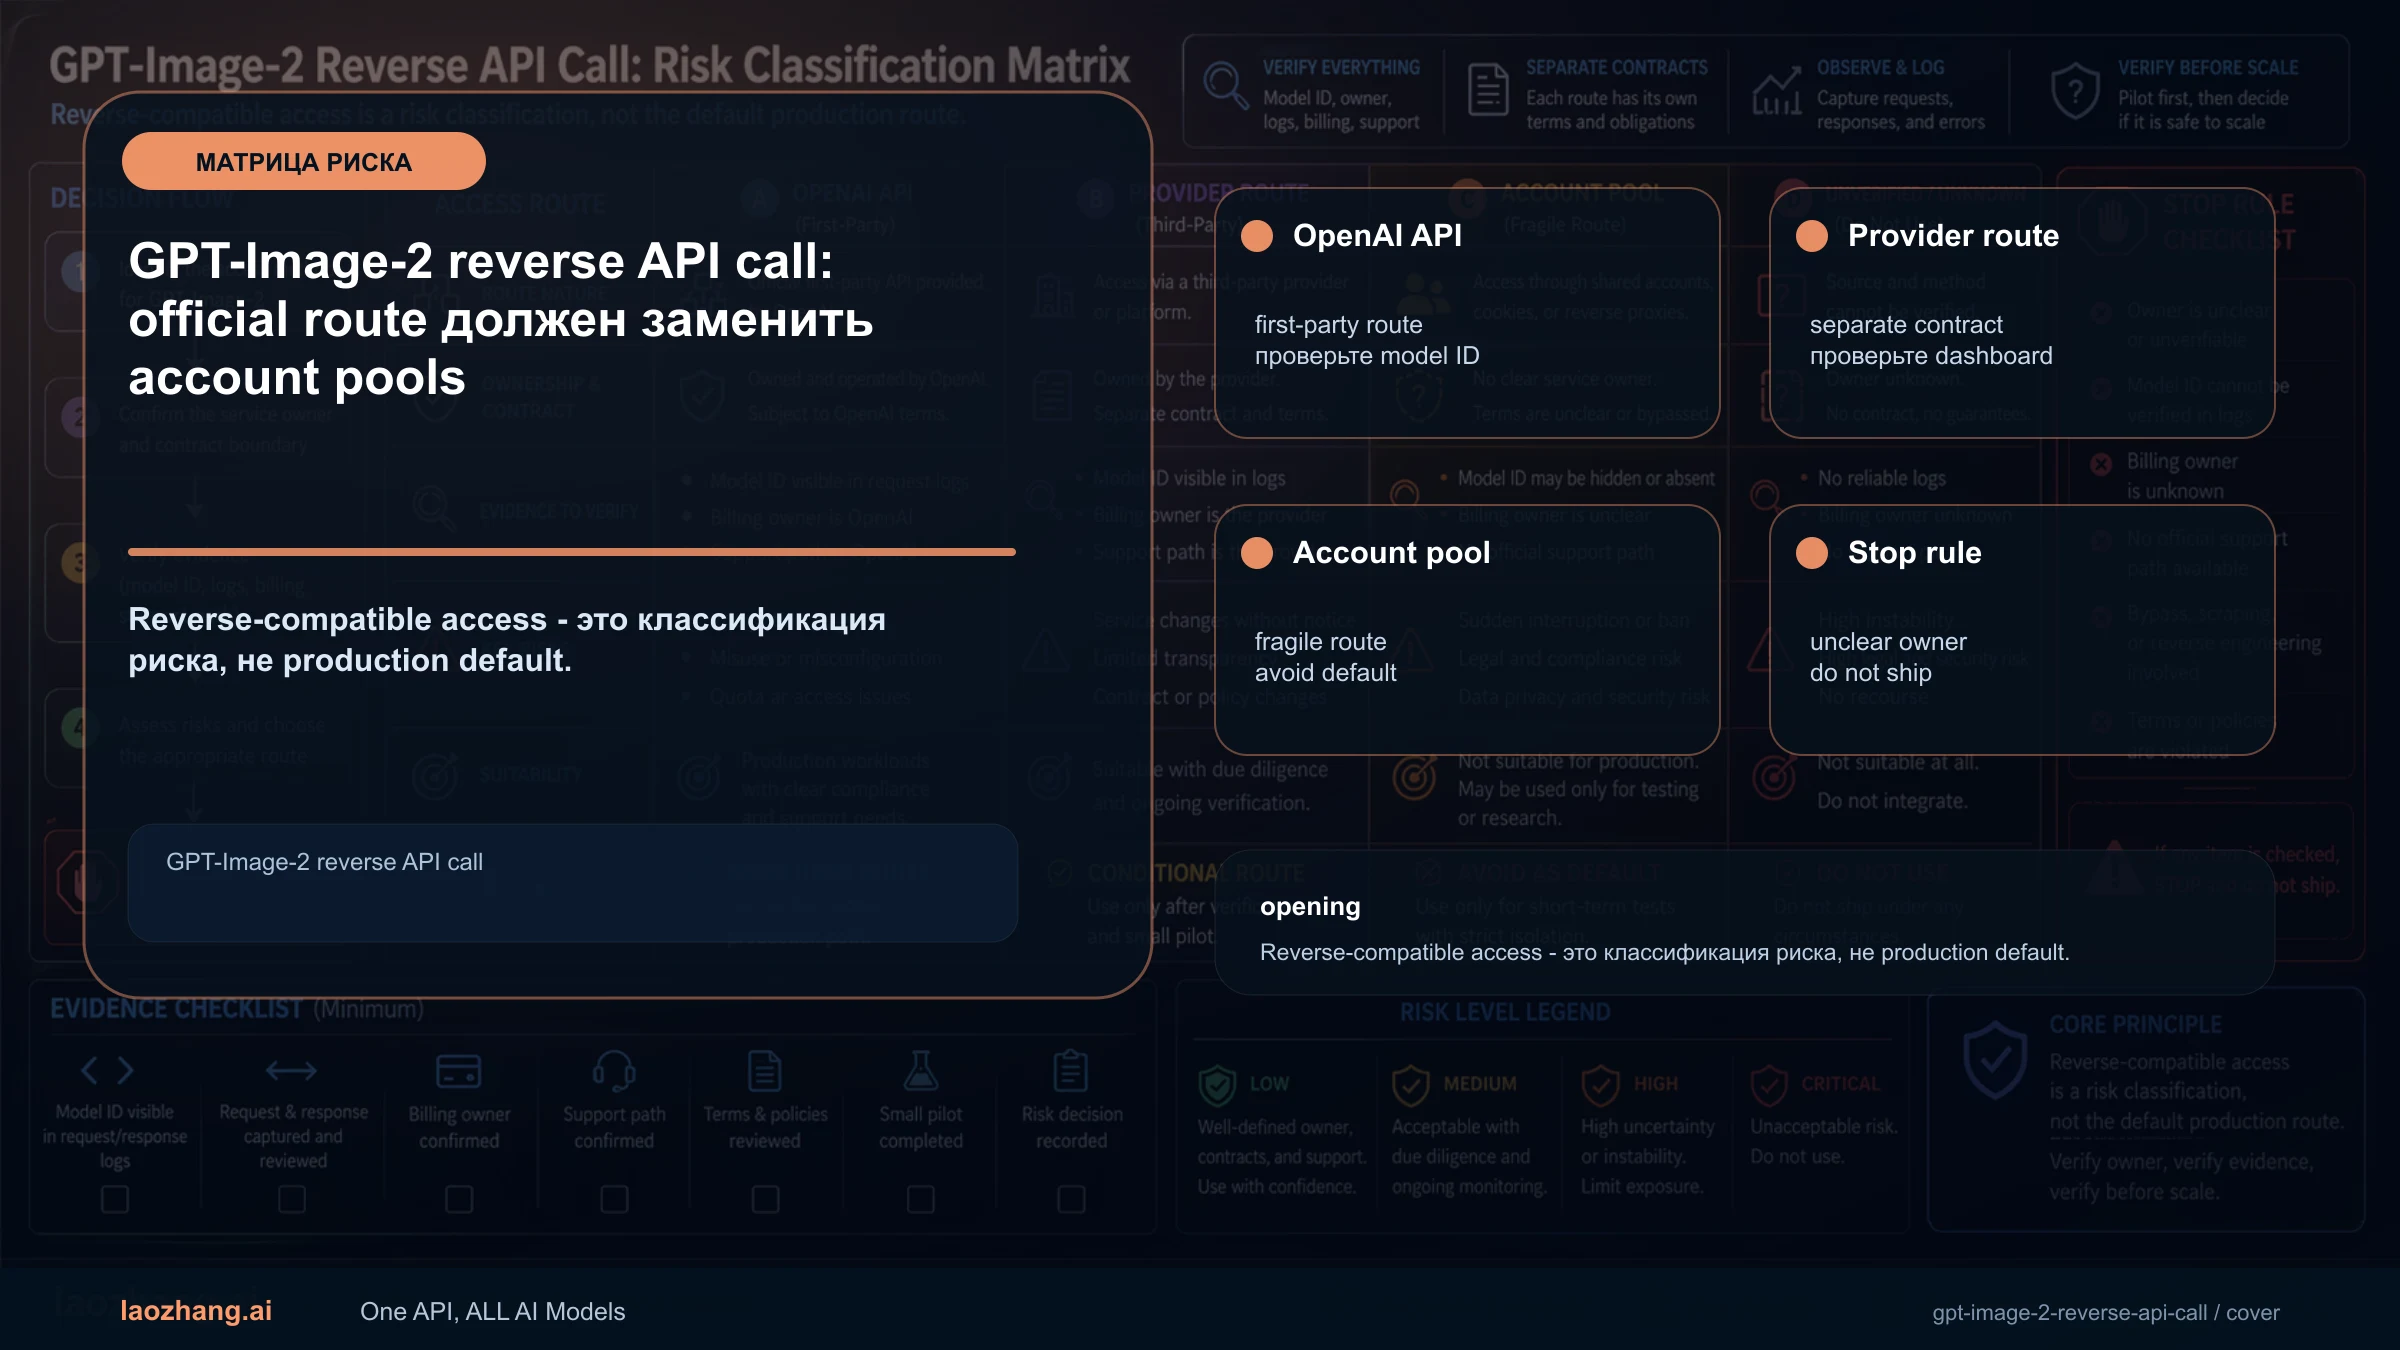Click the document icon beside SEPARATE CONTRACTS

point(1488,89)
